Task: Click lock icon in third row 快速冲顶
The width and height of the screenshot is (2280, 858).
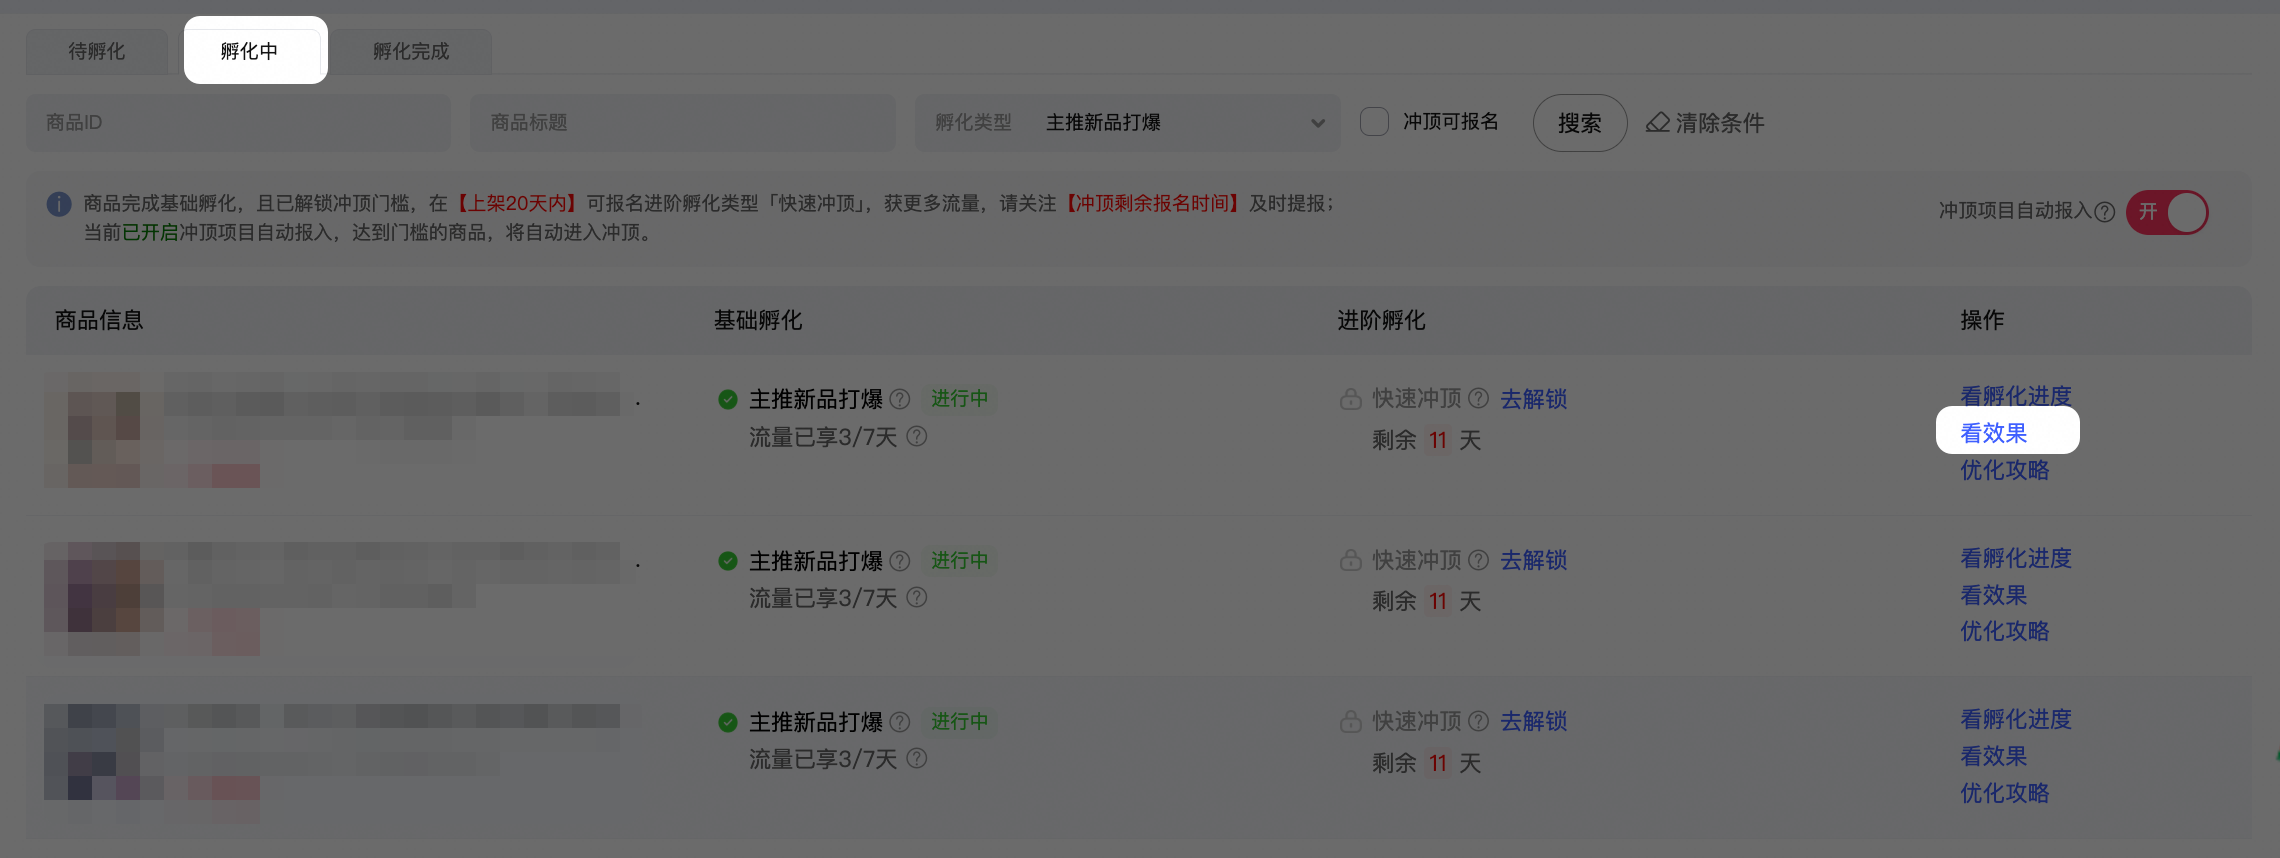Action: [x=1351, y=721]
